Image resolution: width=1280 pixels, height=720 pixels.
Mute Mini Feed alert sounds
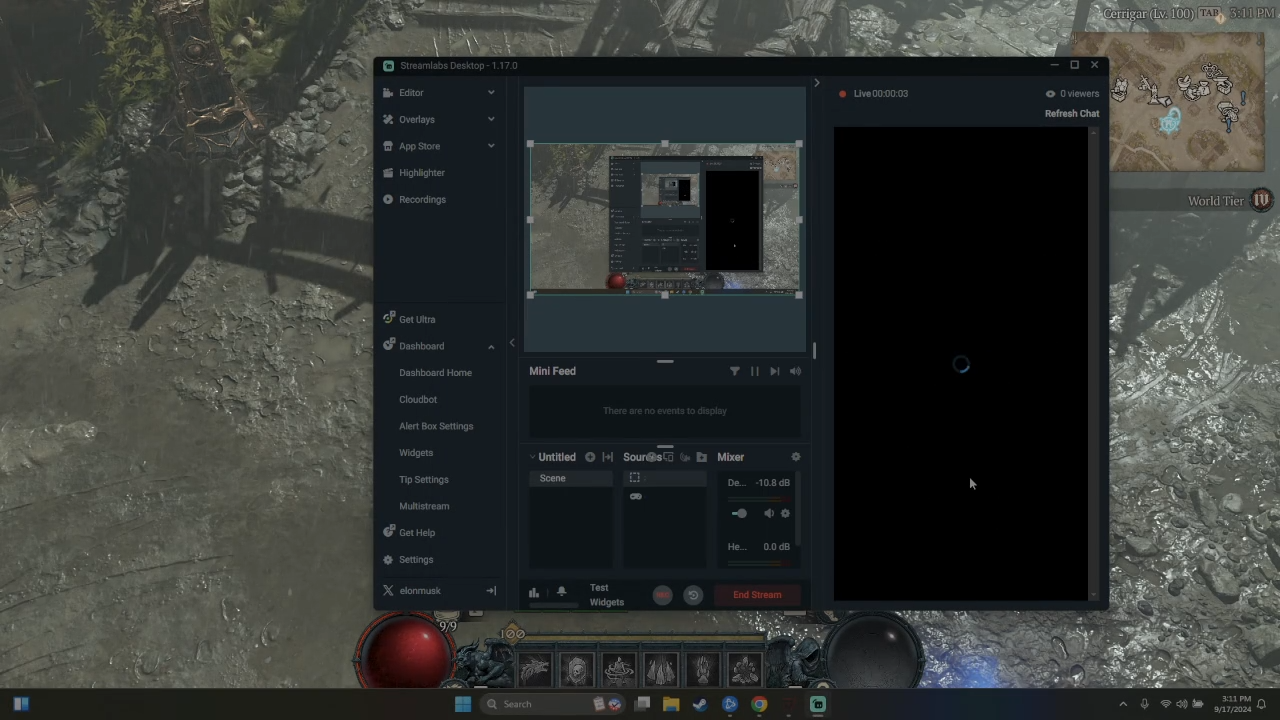(795, 371)
